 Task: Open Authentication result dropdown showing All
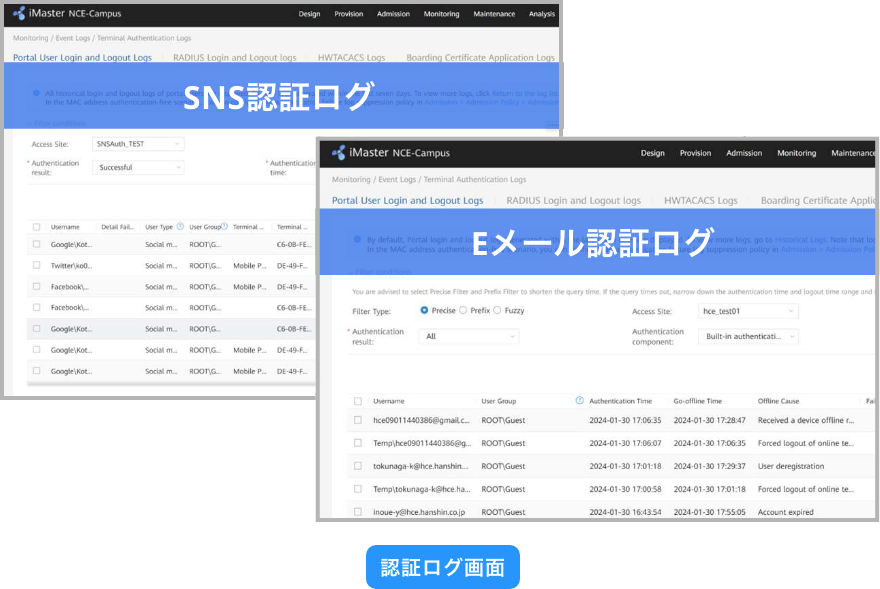(469, 336)
